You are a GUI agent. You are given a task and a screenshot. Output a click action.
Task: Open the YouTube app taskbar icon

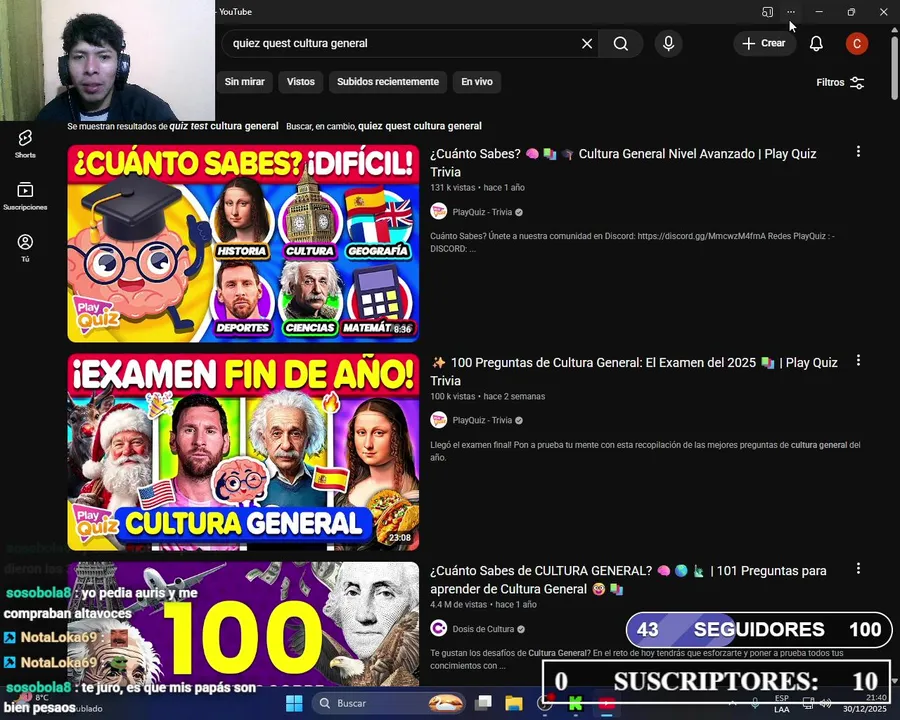pos(607,703)
